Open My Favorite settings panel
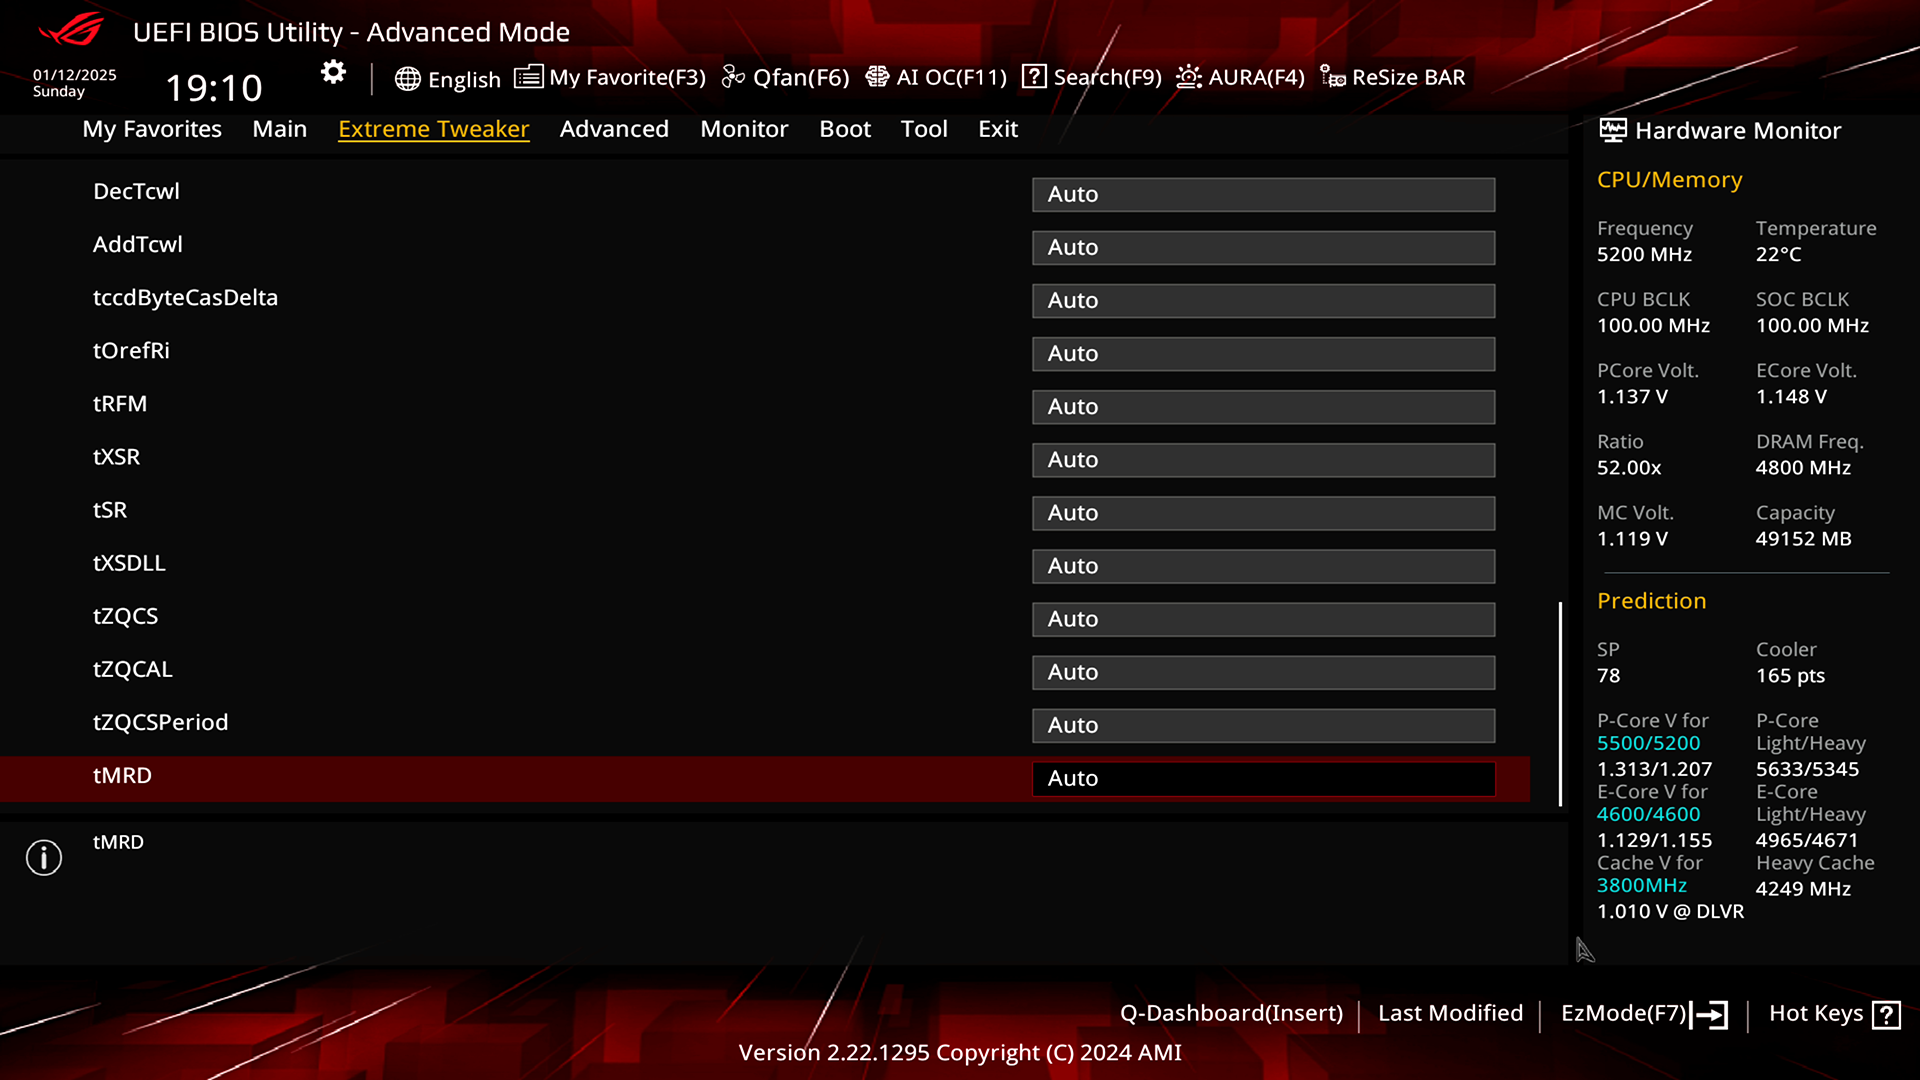Screen dimensions: 1920x1080 click(x=609, y=76)
